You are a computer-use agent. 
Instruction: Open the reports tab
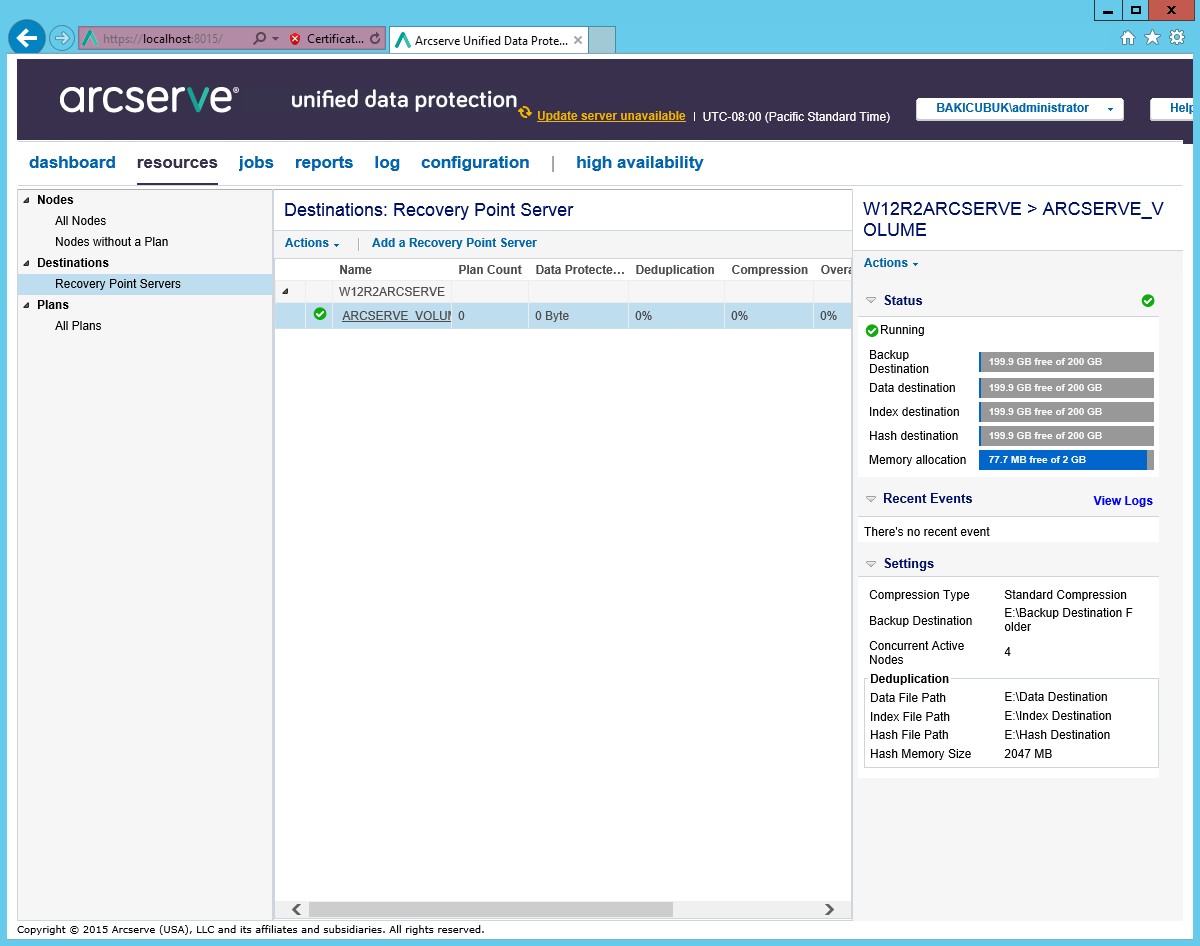[324, 162]
